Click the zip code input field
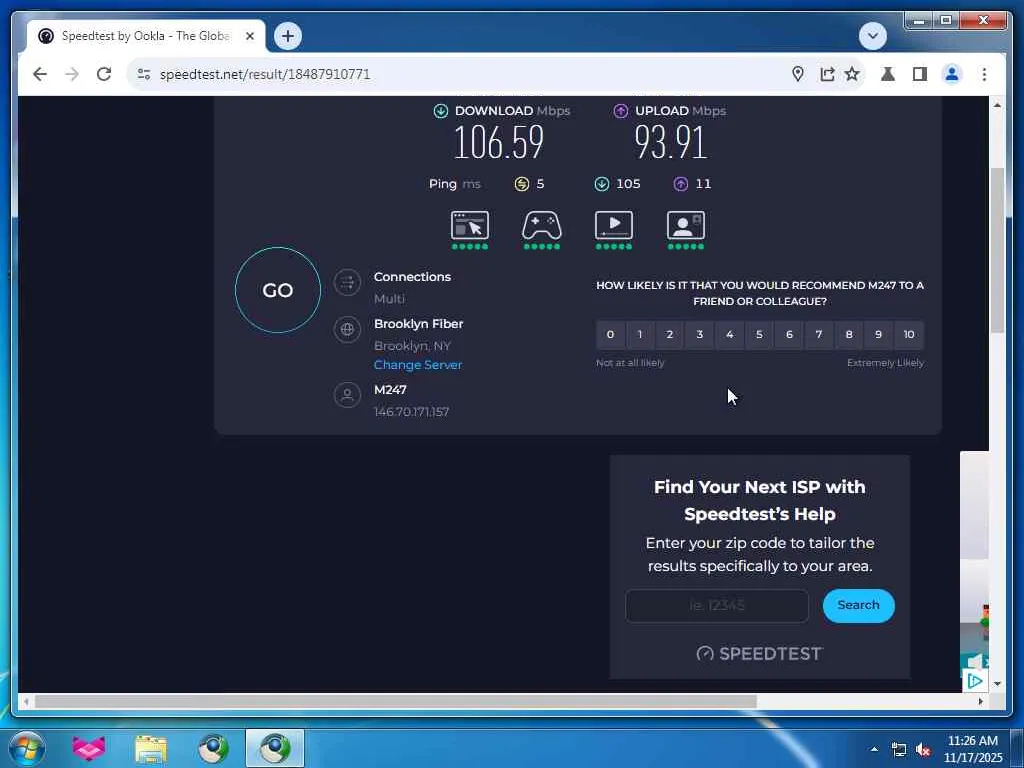Viewport: 1024px width, 768px height. pos(716,605)
